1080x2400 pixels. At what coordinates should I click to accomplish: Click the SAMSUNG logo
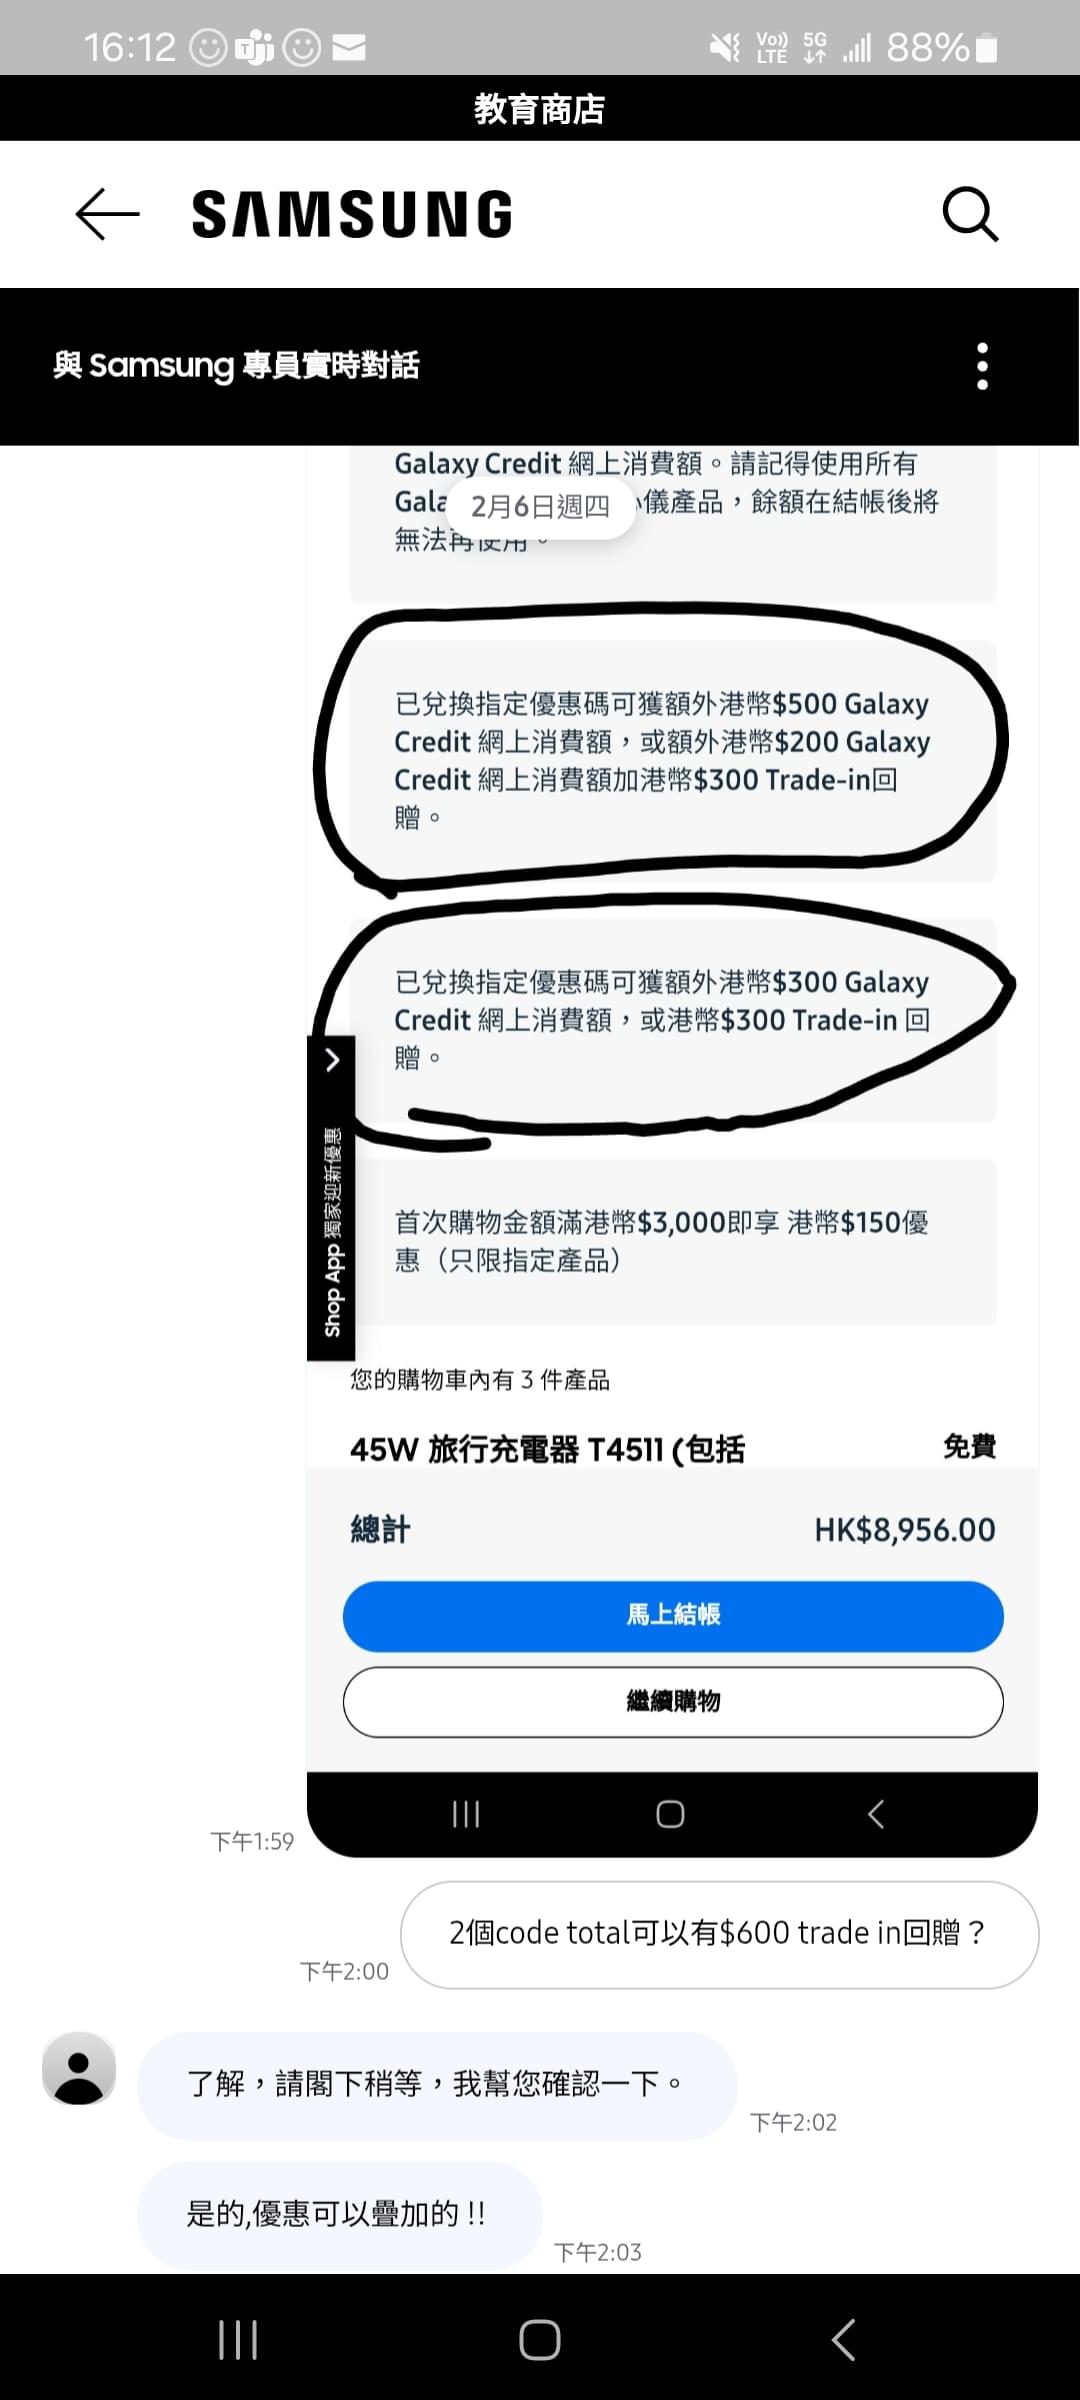click(352, 215)
